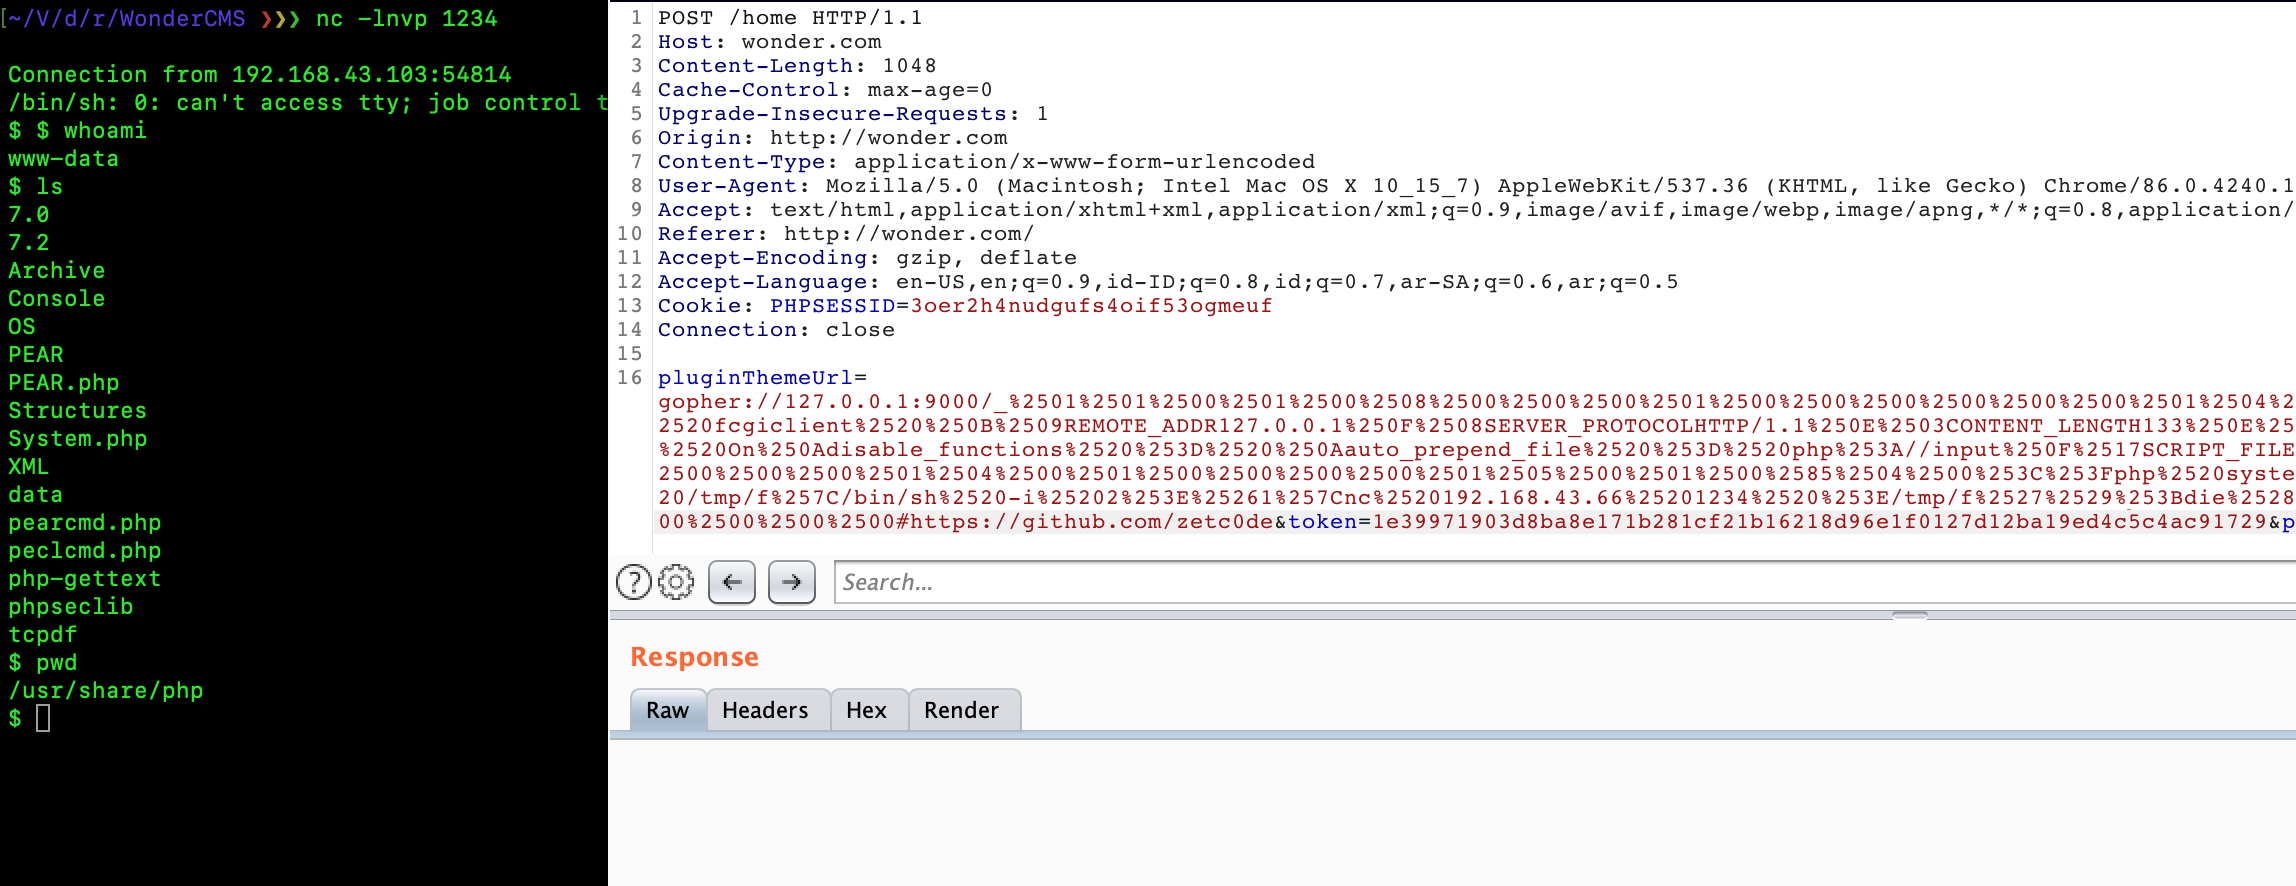Viewport: 2296px width, 886px height.
Task: Click the '/usr/share/php' pwd output
Action: [x=106, y=691]
